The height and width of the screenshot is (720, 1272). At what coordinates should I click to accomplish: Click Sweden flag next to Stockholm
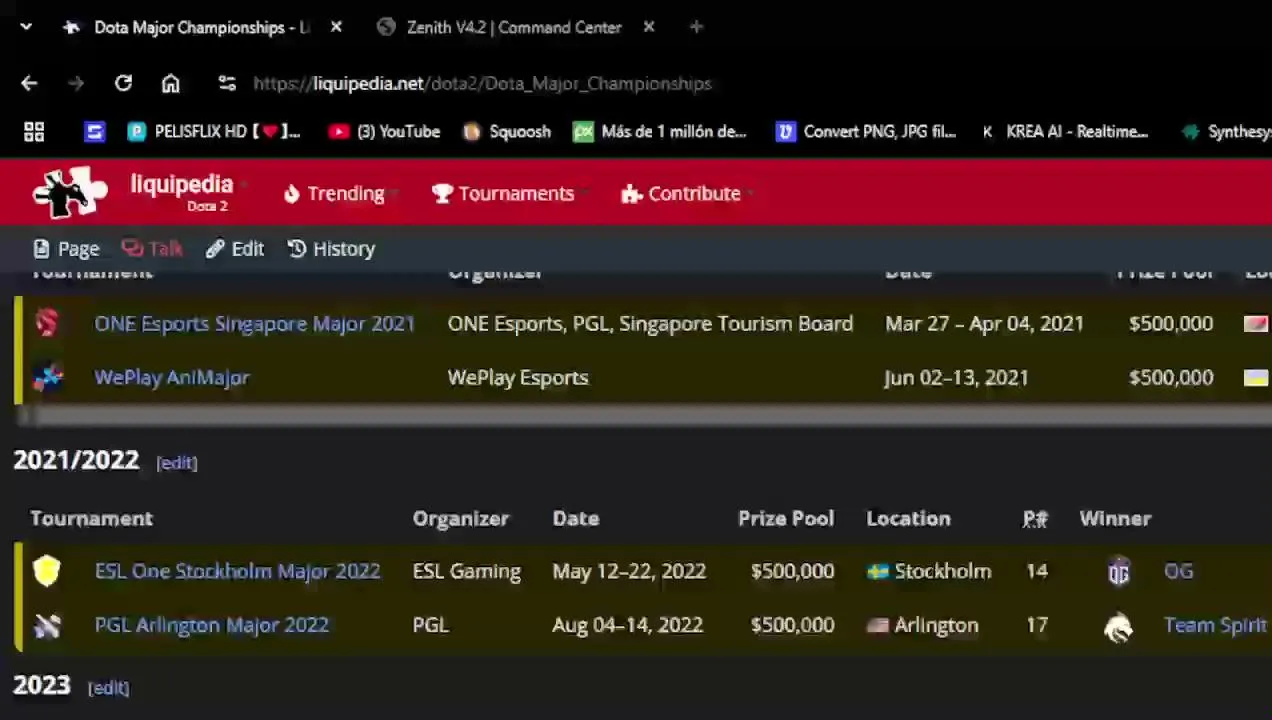click(x=878, y=571)
